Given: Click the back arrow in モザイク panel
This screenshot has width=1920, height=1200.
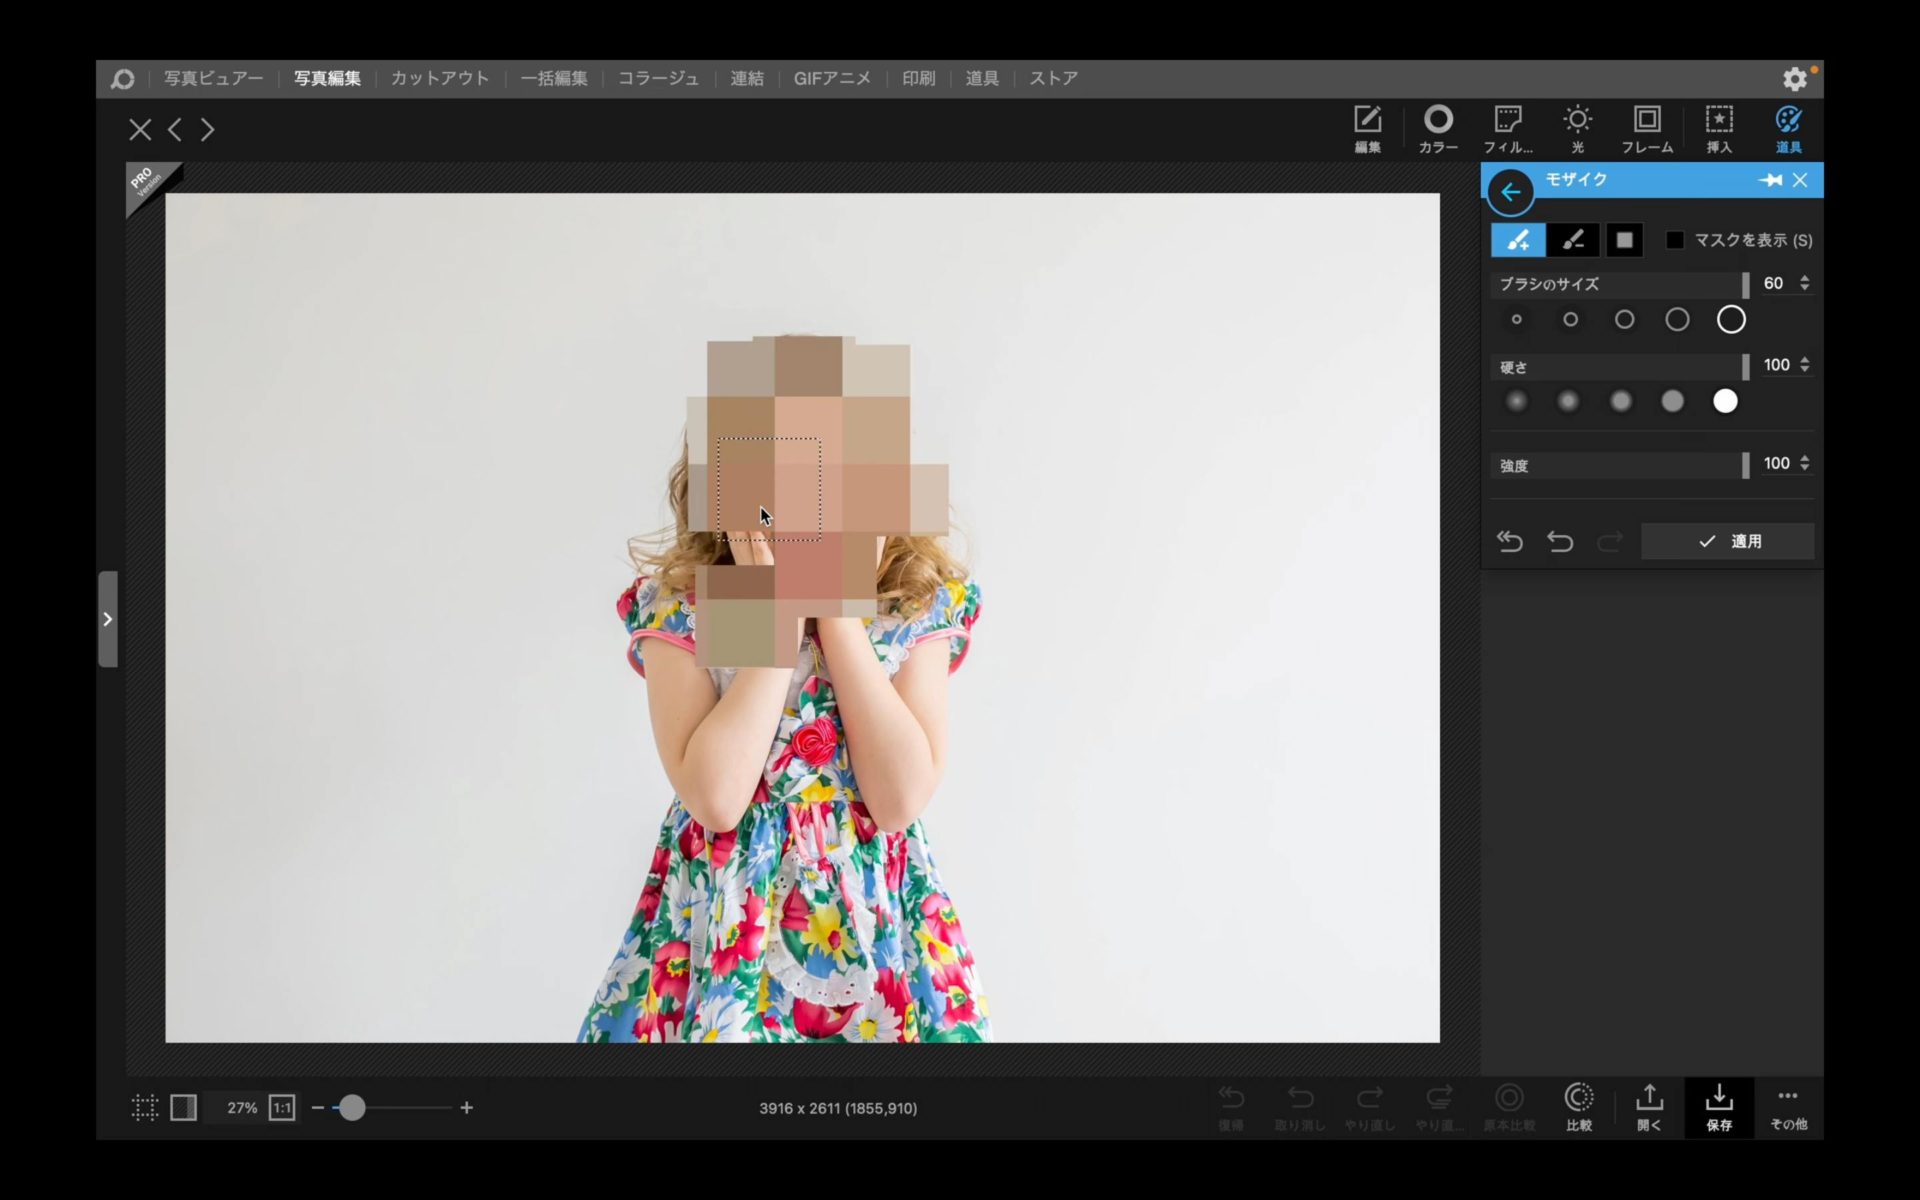Looking at the screenshot, I should 1510,192.
